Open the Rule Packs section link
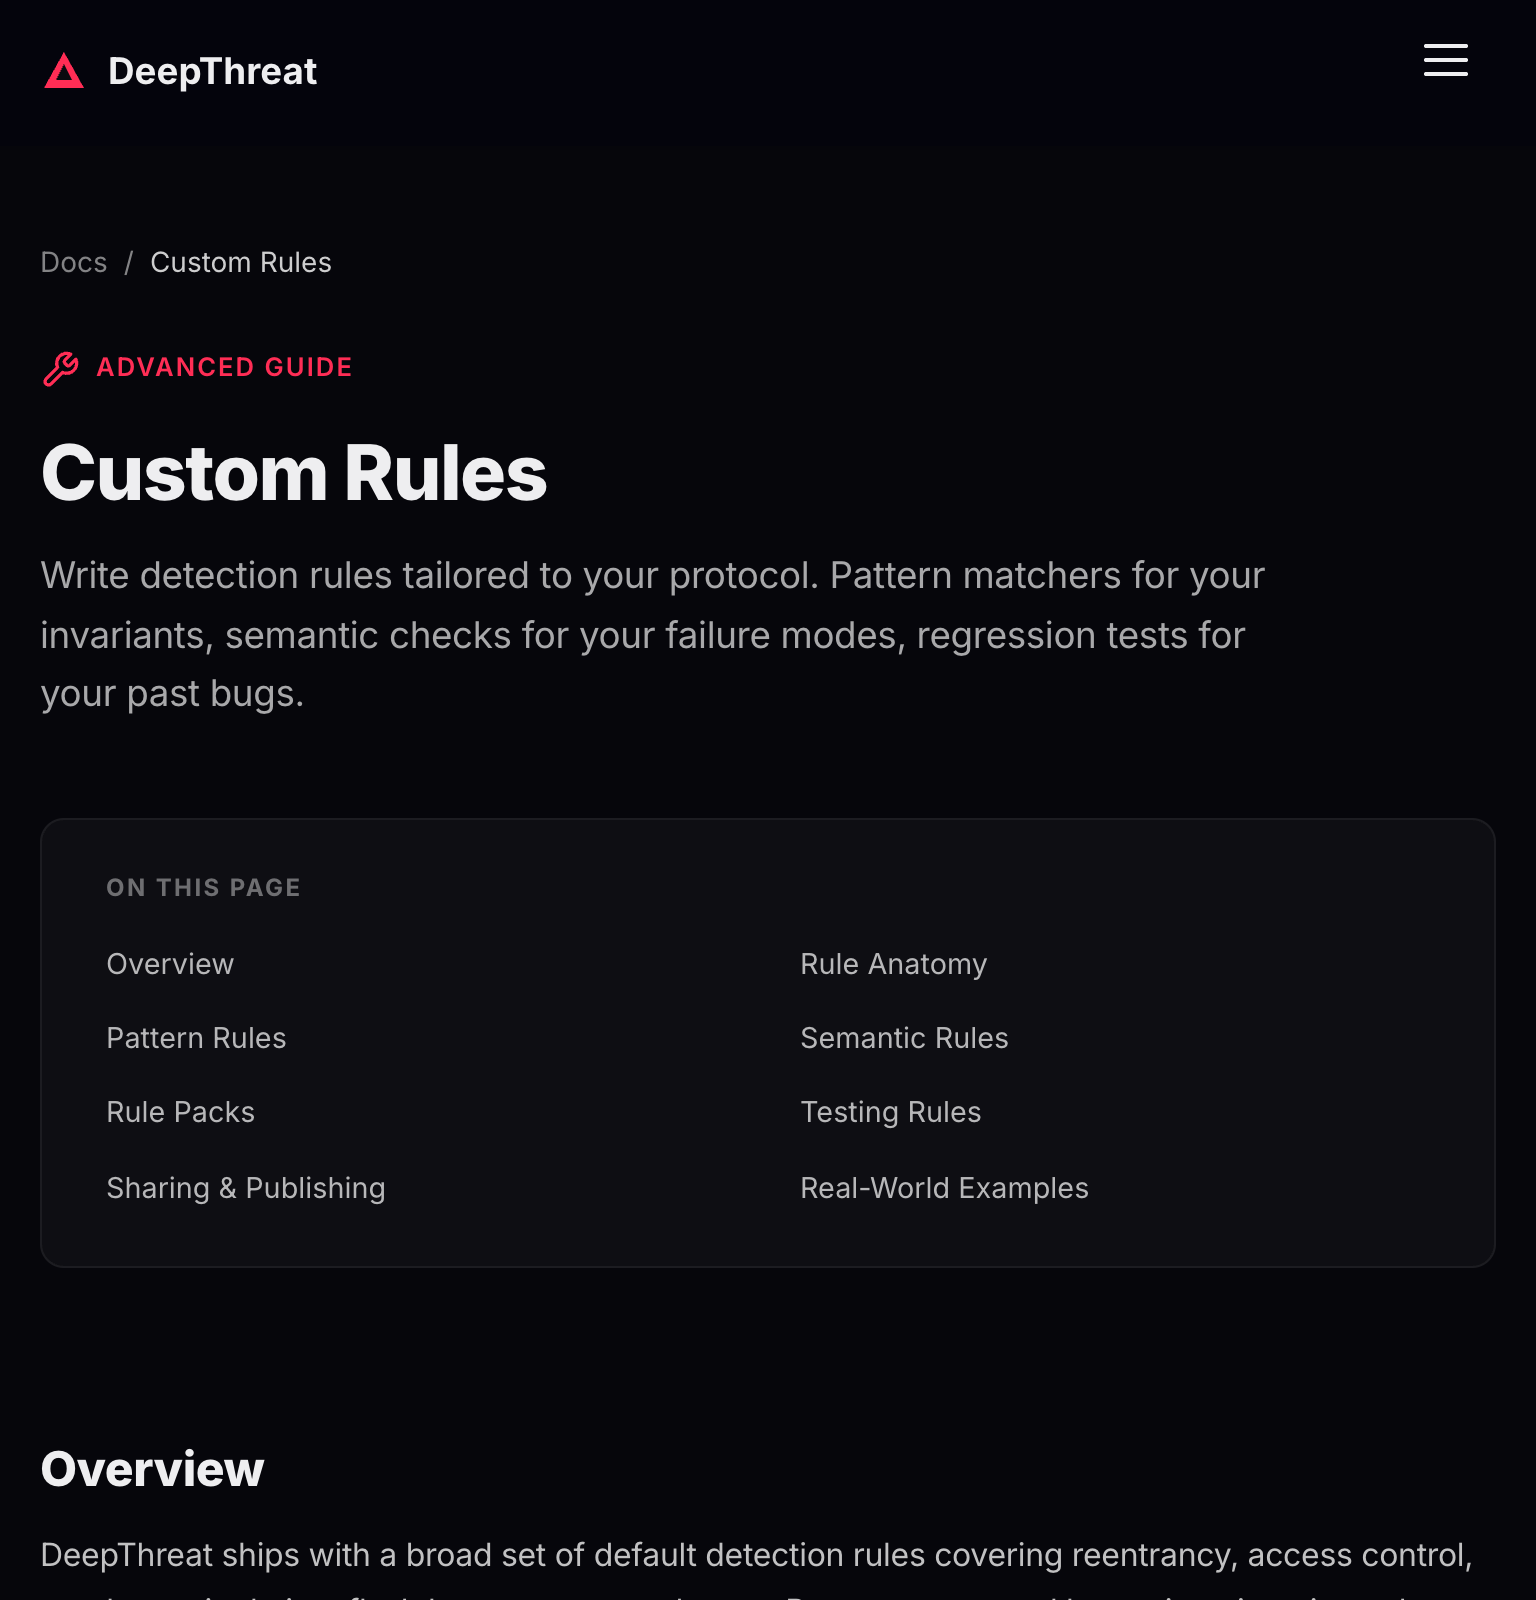This screenshot has height=1600, width=1536. click(180, 1112)
